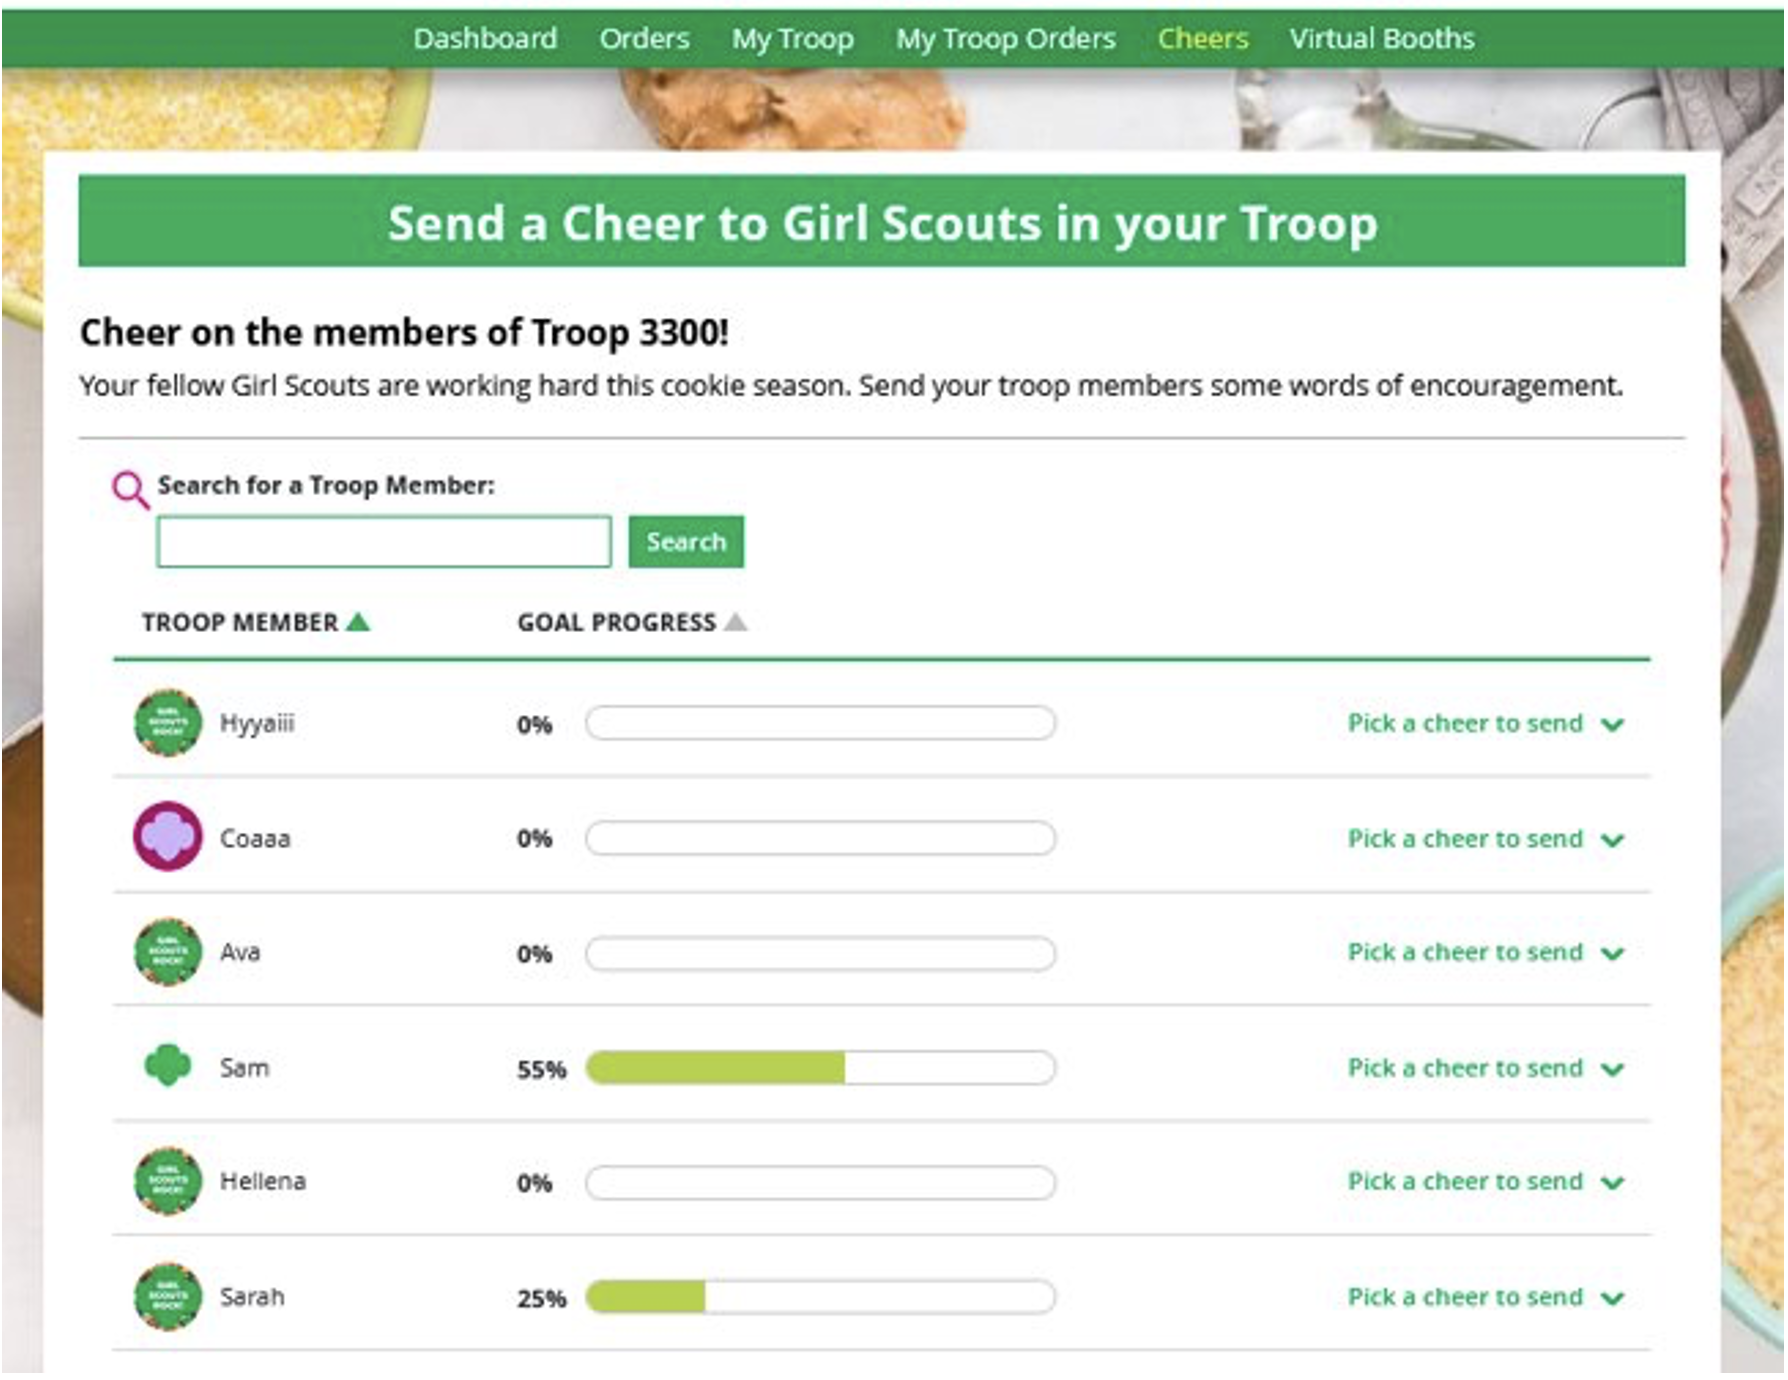Select Sarah's profile avatar
1788x1380 pixels.
[167, 1296]
